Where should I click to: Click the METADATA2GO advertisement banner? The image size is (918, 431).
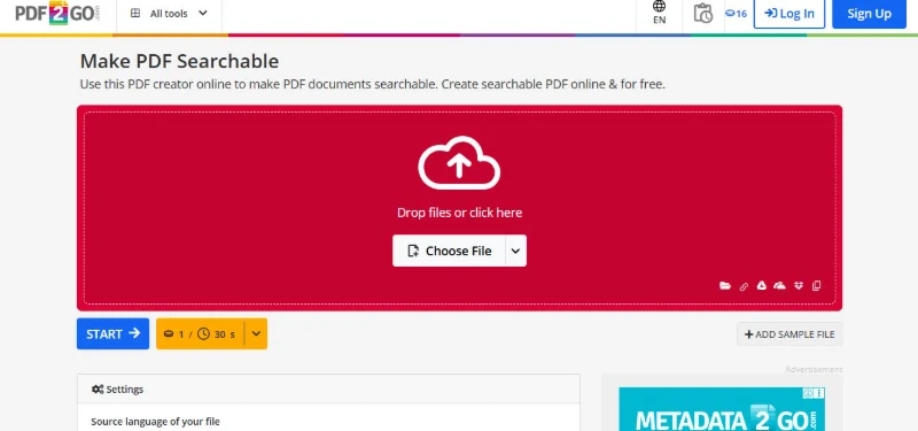click(722, 409)
